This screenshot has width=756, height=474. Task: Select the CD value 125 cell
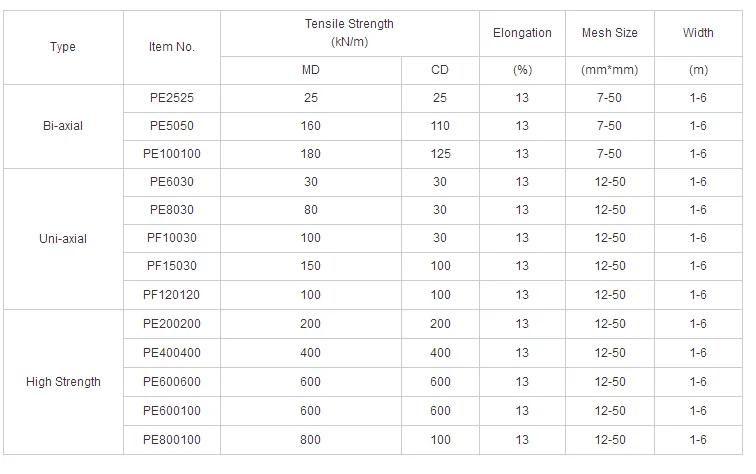pos(440,154)
